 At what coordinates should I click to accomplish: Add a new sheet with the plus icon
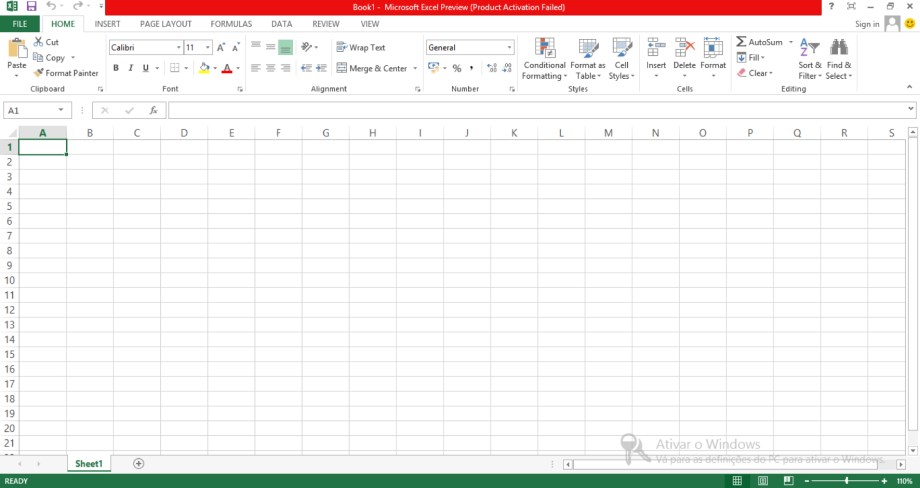click(139, 464)
